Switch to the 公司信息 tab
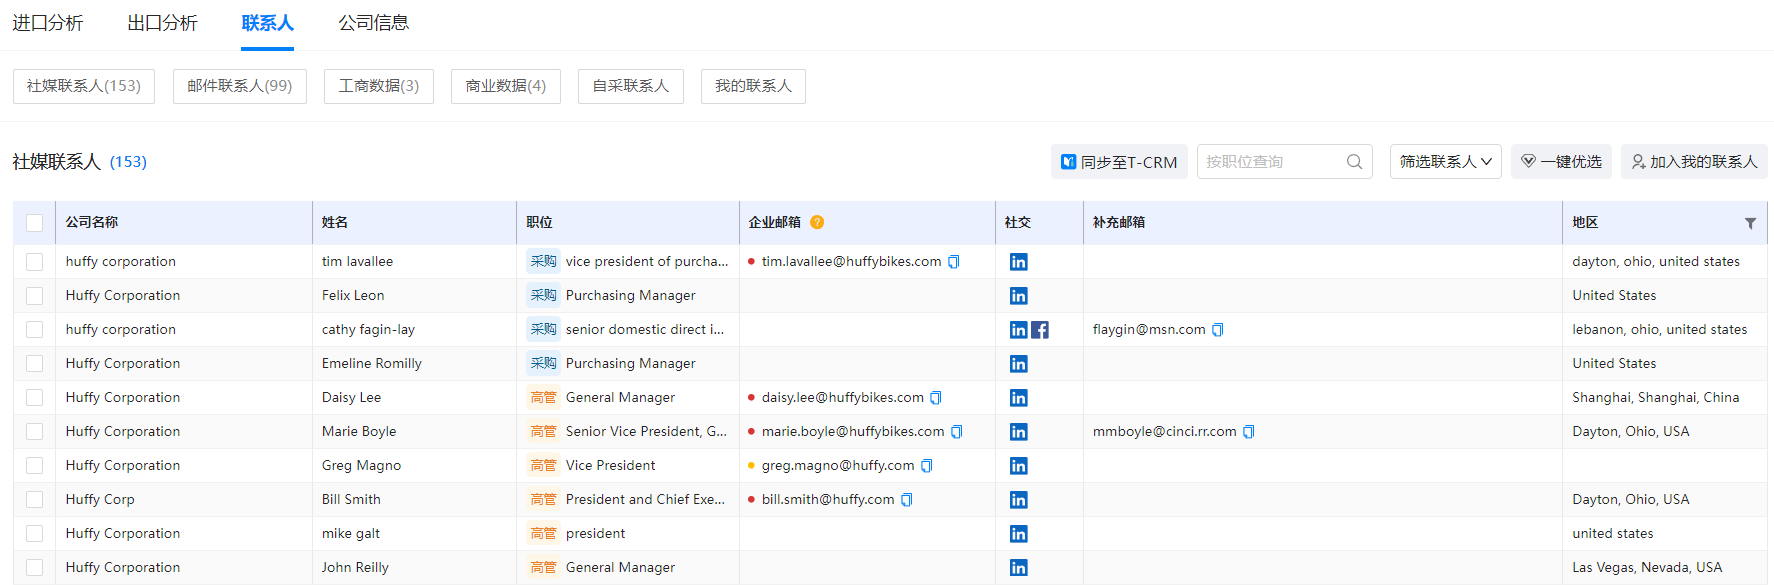 coord(373,23)
